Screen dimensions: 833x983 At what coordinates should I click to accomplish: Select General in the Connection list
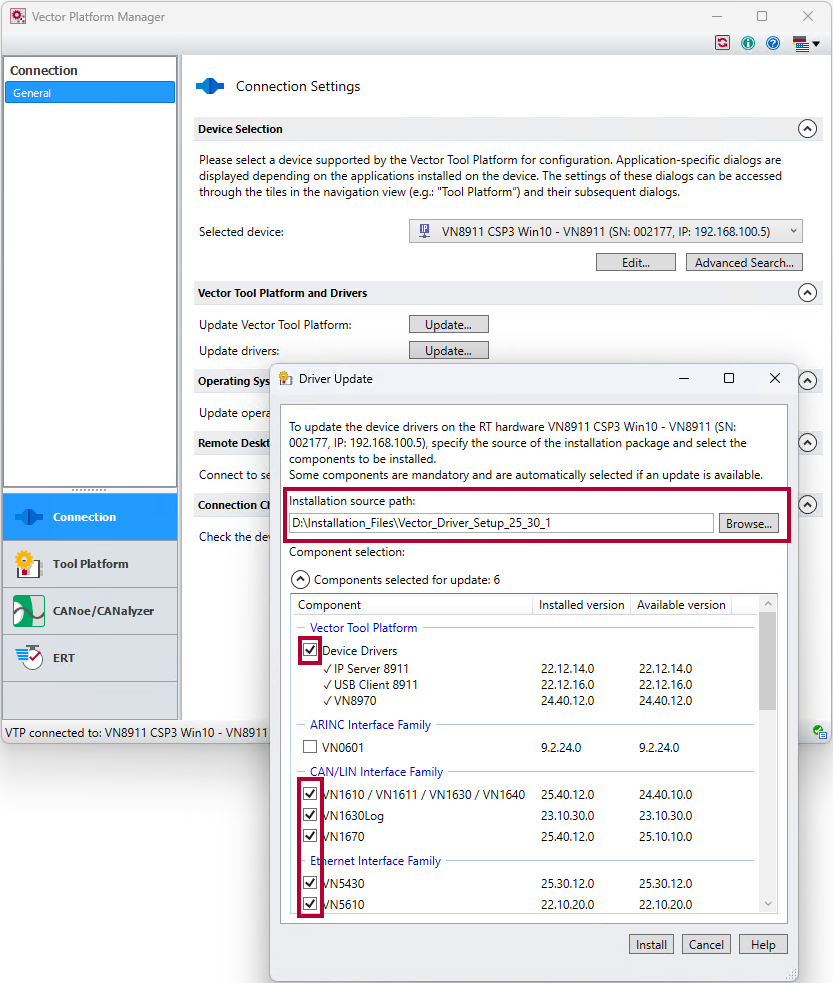point(90,93)
